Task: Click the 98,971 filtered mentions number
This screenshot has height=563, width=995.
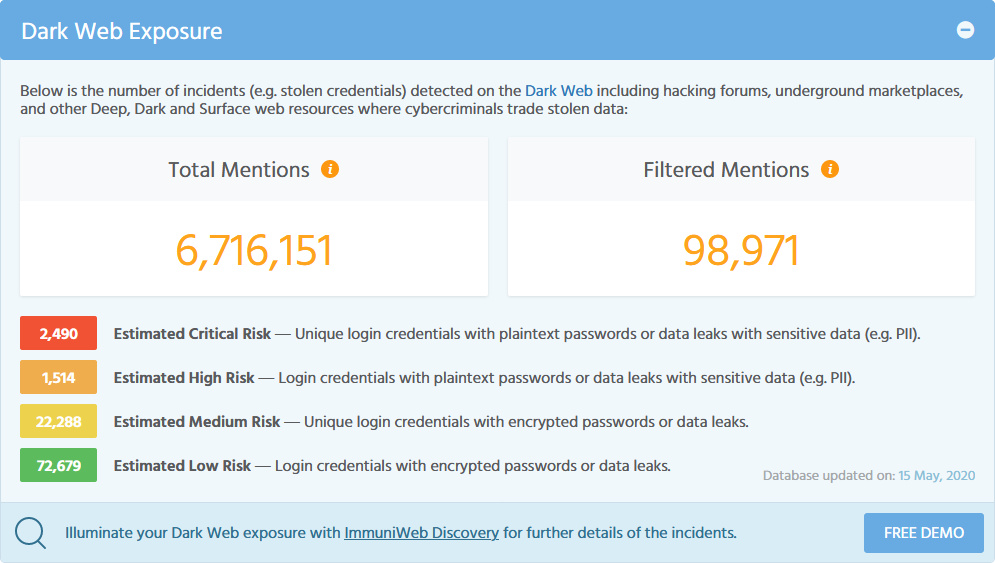Action: coord(741,249)
